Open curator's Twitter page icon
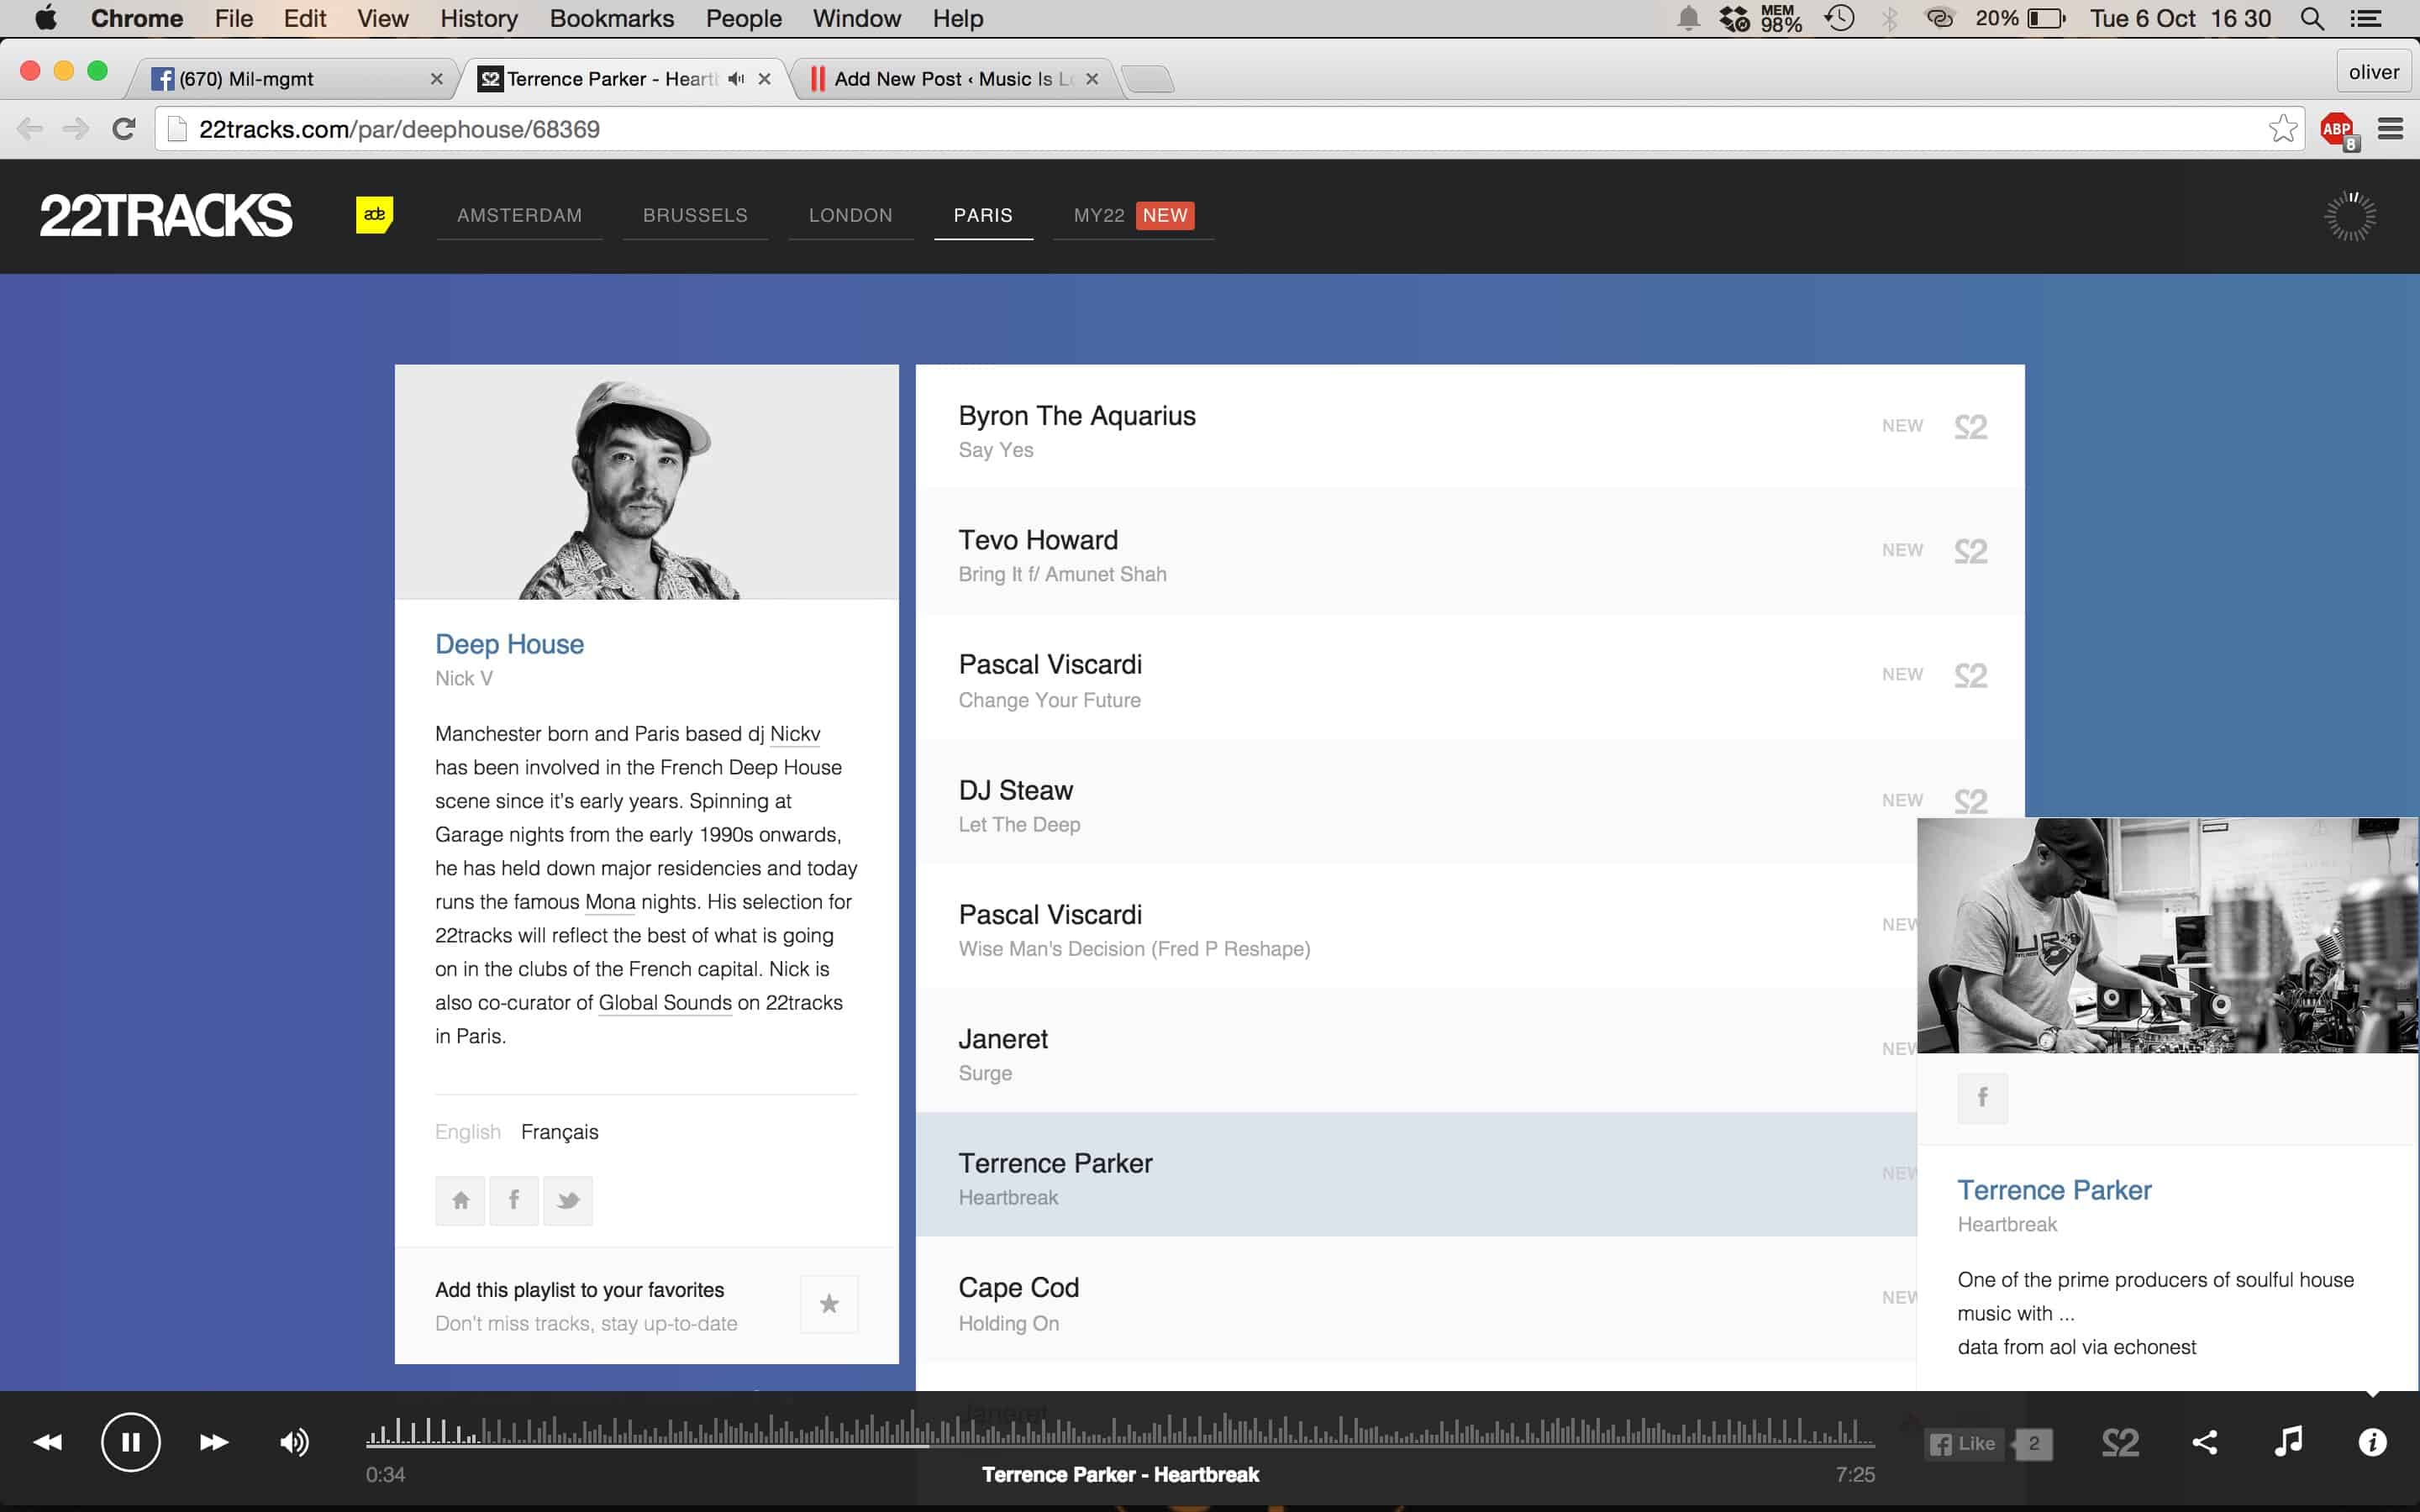The image size is (2420, 1512). tap(568, 1200)
